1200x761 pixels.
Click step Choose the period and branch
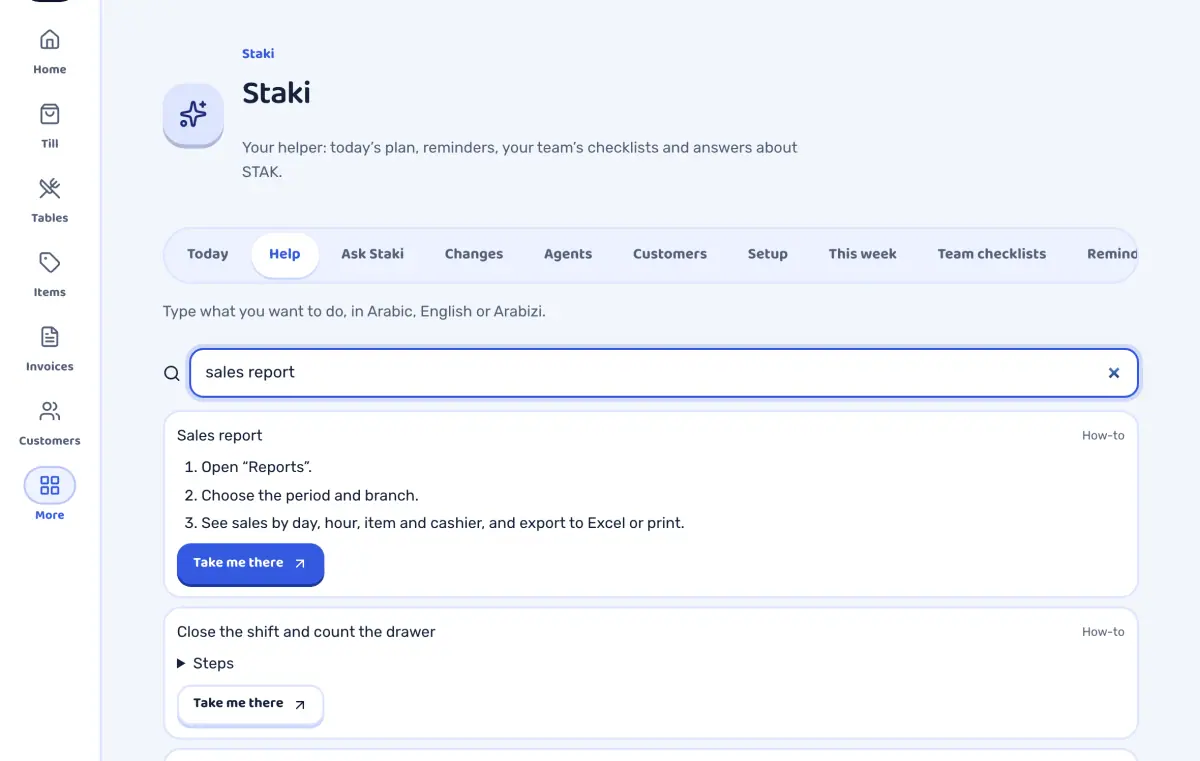310,495
